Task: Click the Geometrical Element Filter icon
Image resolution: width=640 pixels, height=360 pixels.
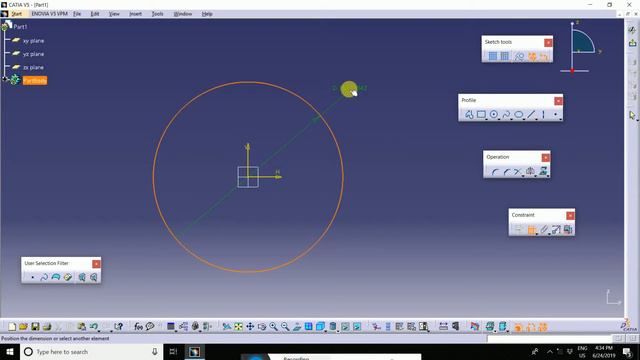Action: click(x=93, y=278)
